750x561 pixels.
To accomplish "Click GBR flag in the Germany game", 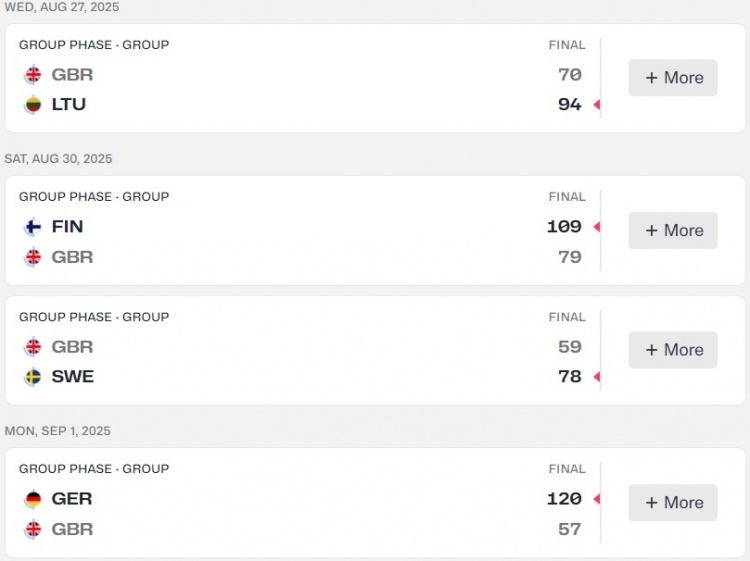I will click(x=33, y=529).
